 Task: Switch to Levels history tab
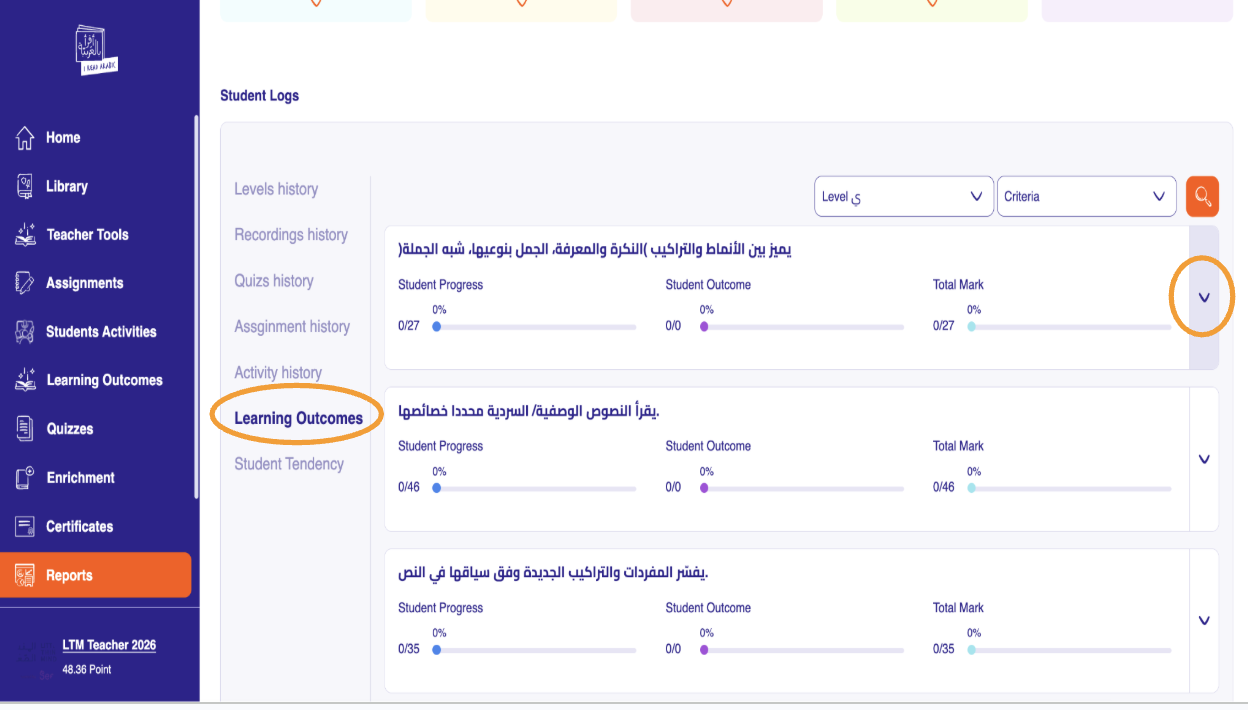tap(276, 189)
